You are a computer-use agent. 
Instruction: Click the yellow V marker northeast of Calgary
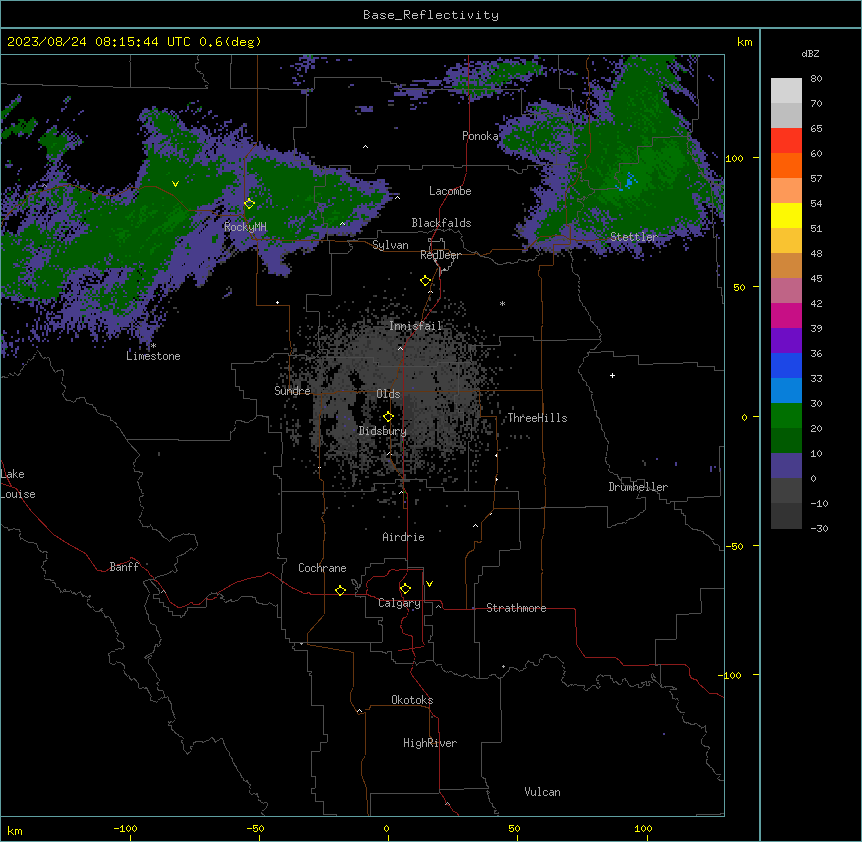(429, 584)
